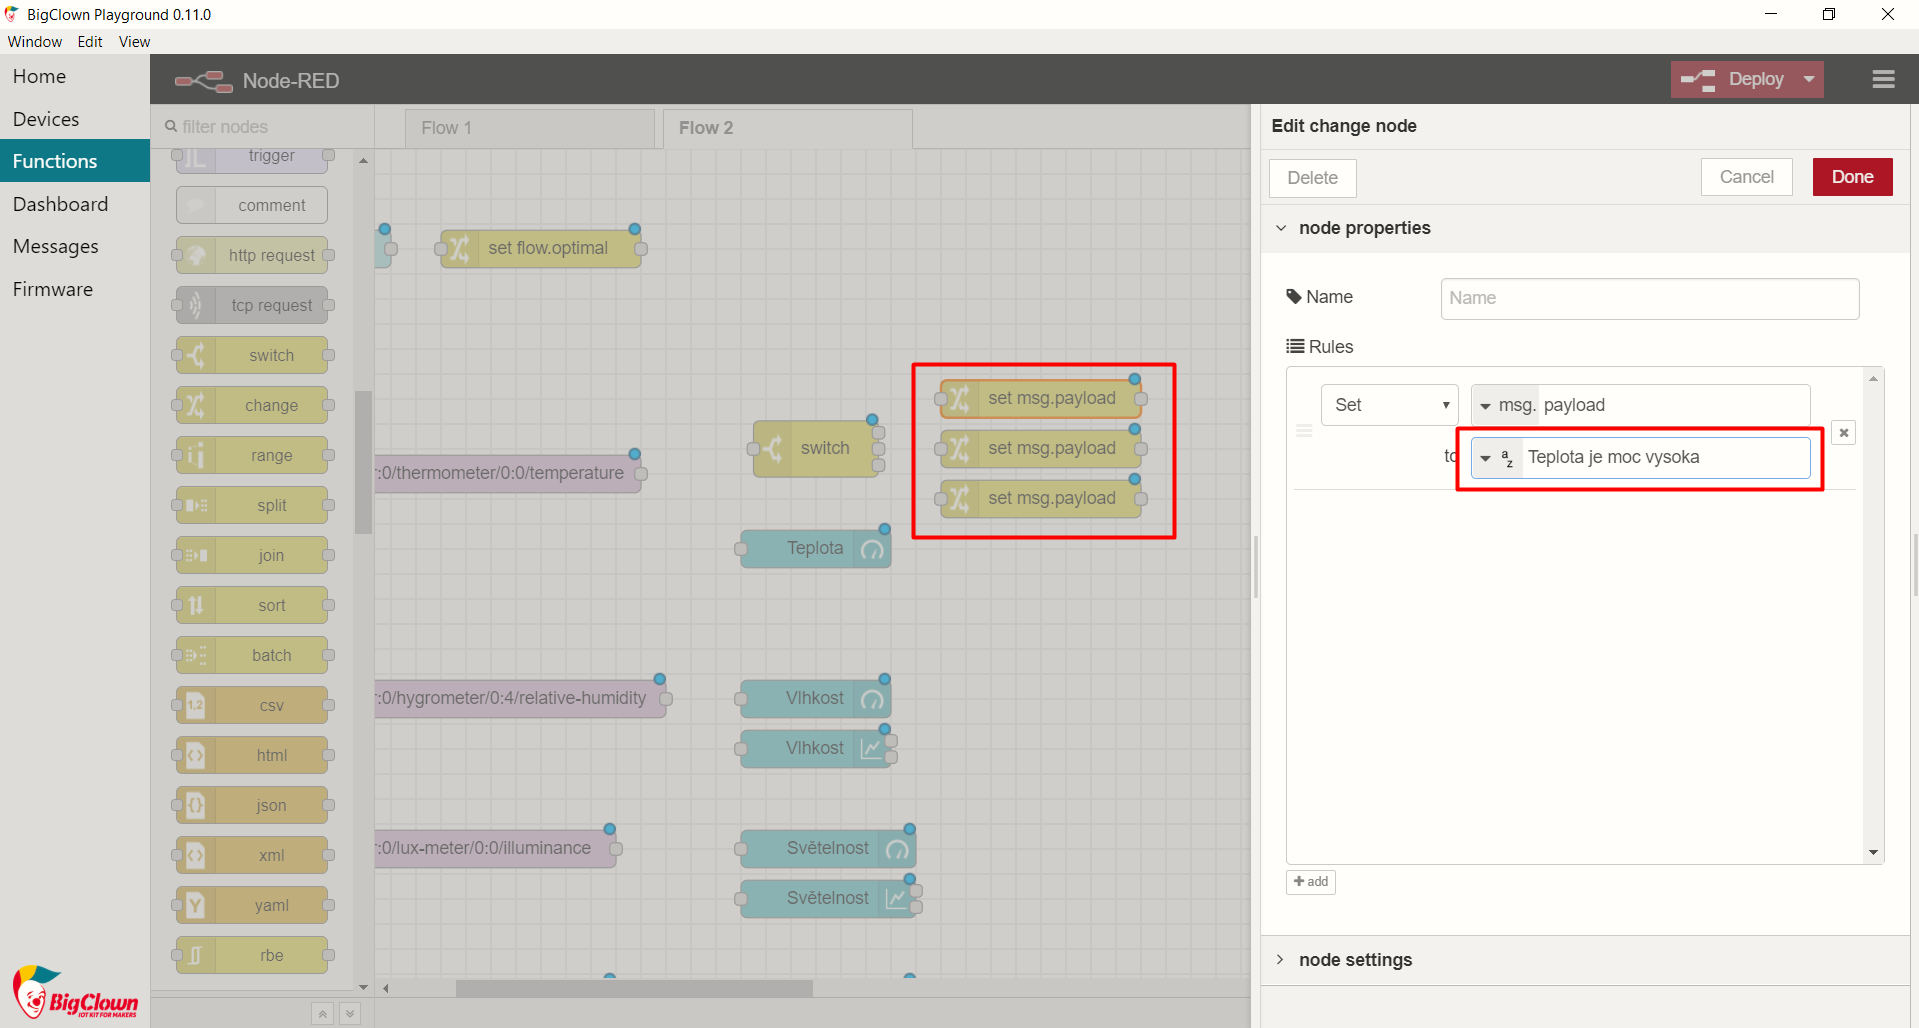Select the switch node in palette

pyautogui.click(x=252, y=355)
